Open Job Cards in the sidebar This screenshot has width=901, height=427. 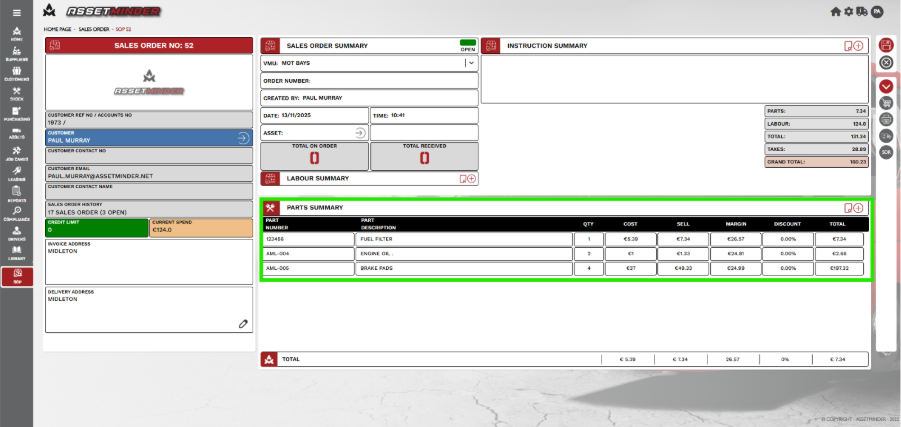click(x=17, y=154)
